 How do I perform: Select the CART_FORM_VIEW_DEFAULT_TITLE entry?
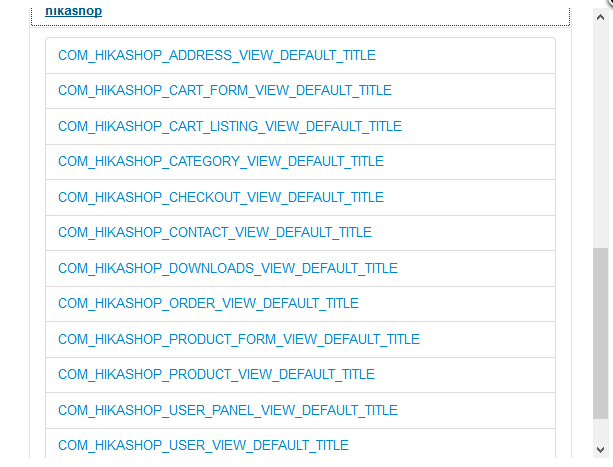tap(225, 91)
